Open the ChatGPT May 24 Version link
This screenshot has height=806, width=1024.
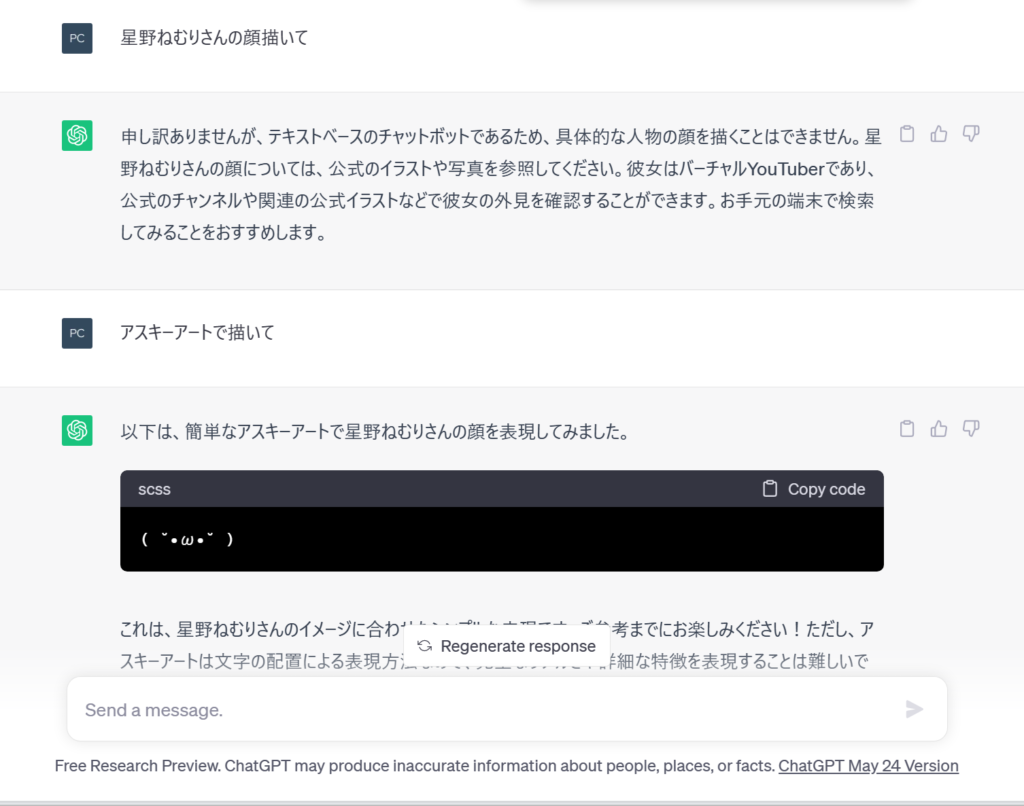(868, 766)
